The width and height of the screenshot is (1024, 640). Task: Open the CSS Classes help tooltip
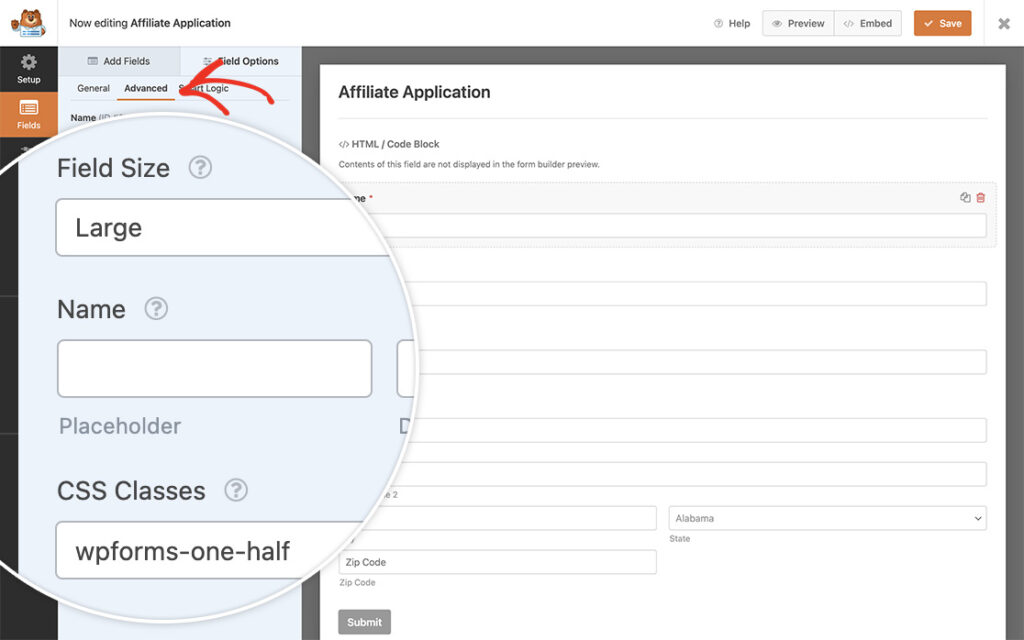pyautogui.click(x=237, y=491)
